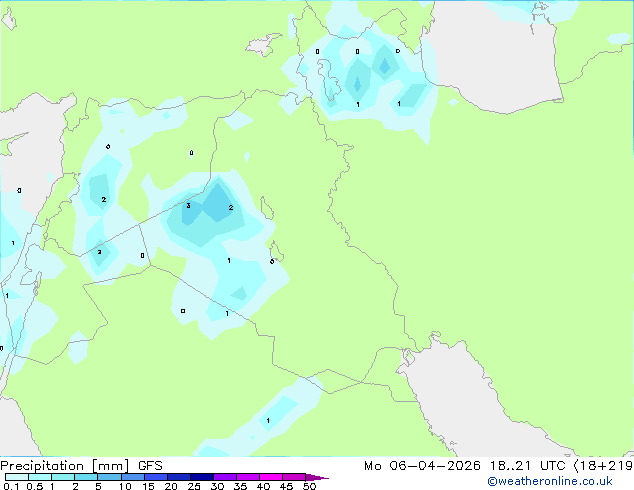Screen dimensions: 634x490
Task: Pick the 35–40 mm purple legend box
Action: tap(248, 477)
